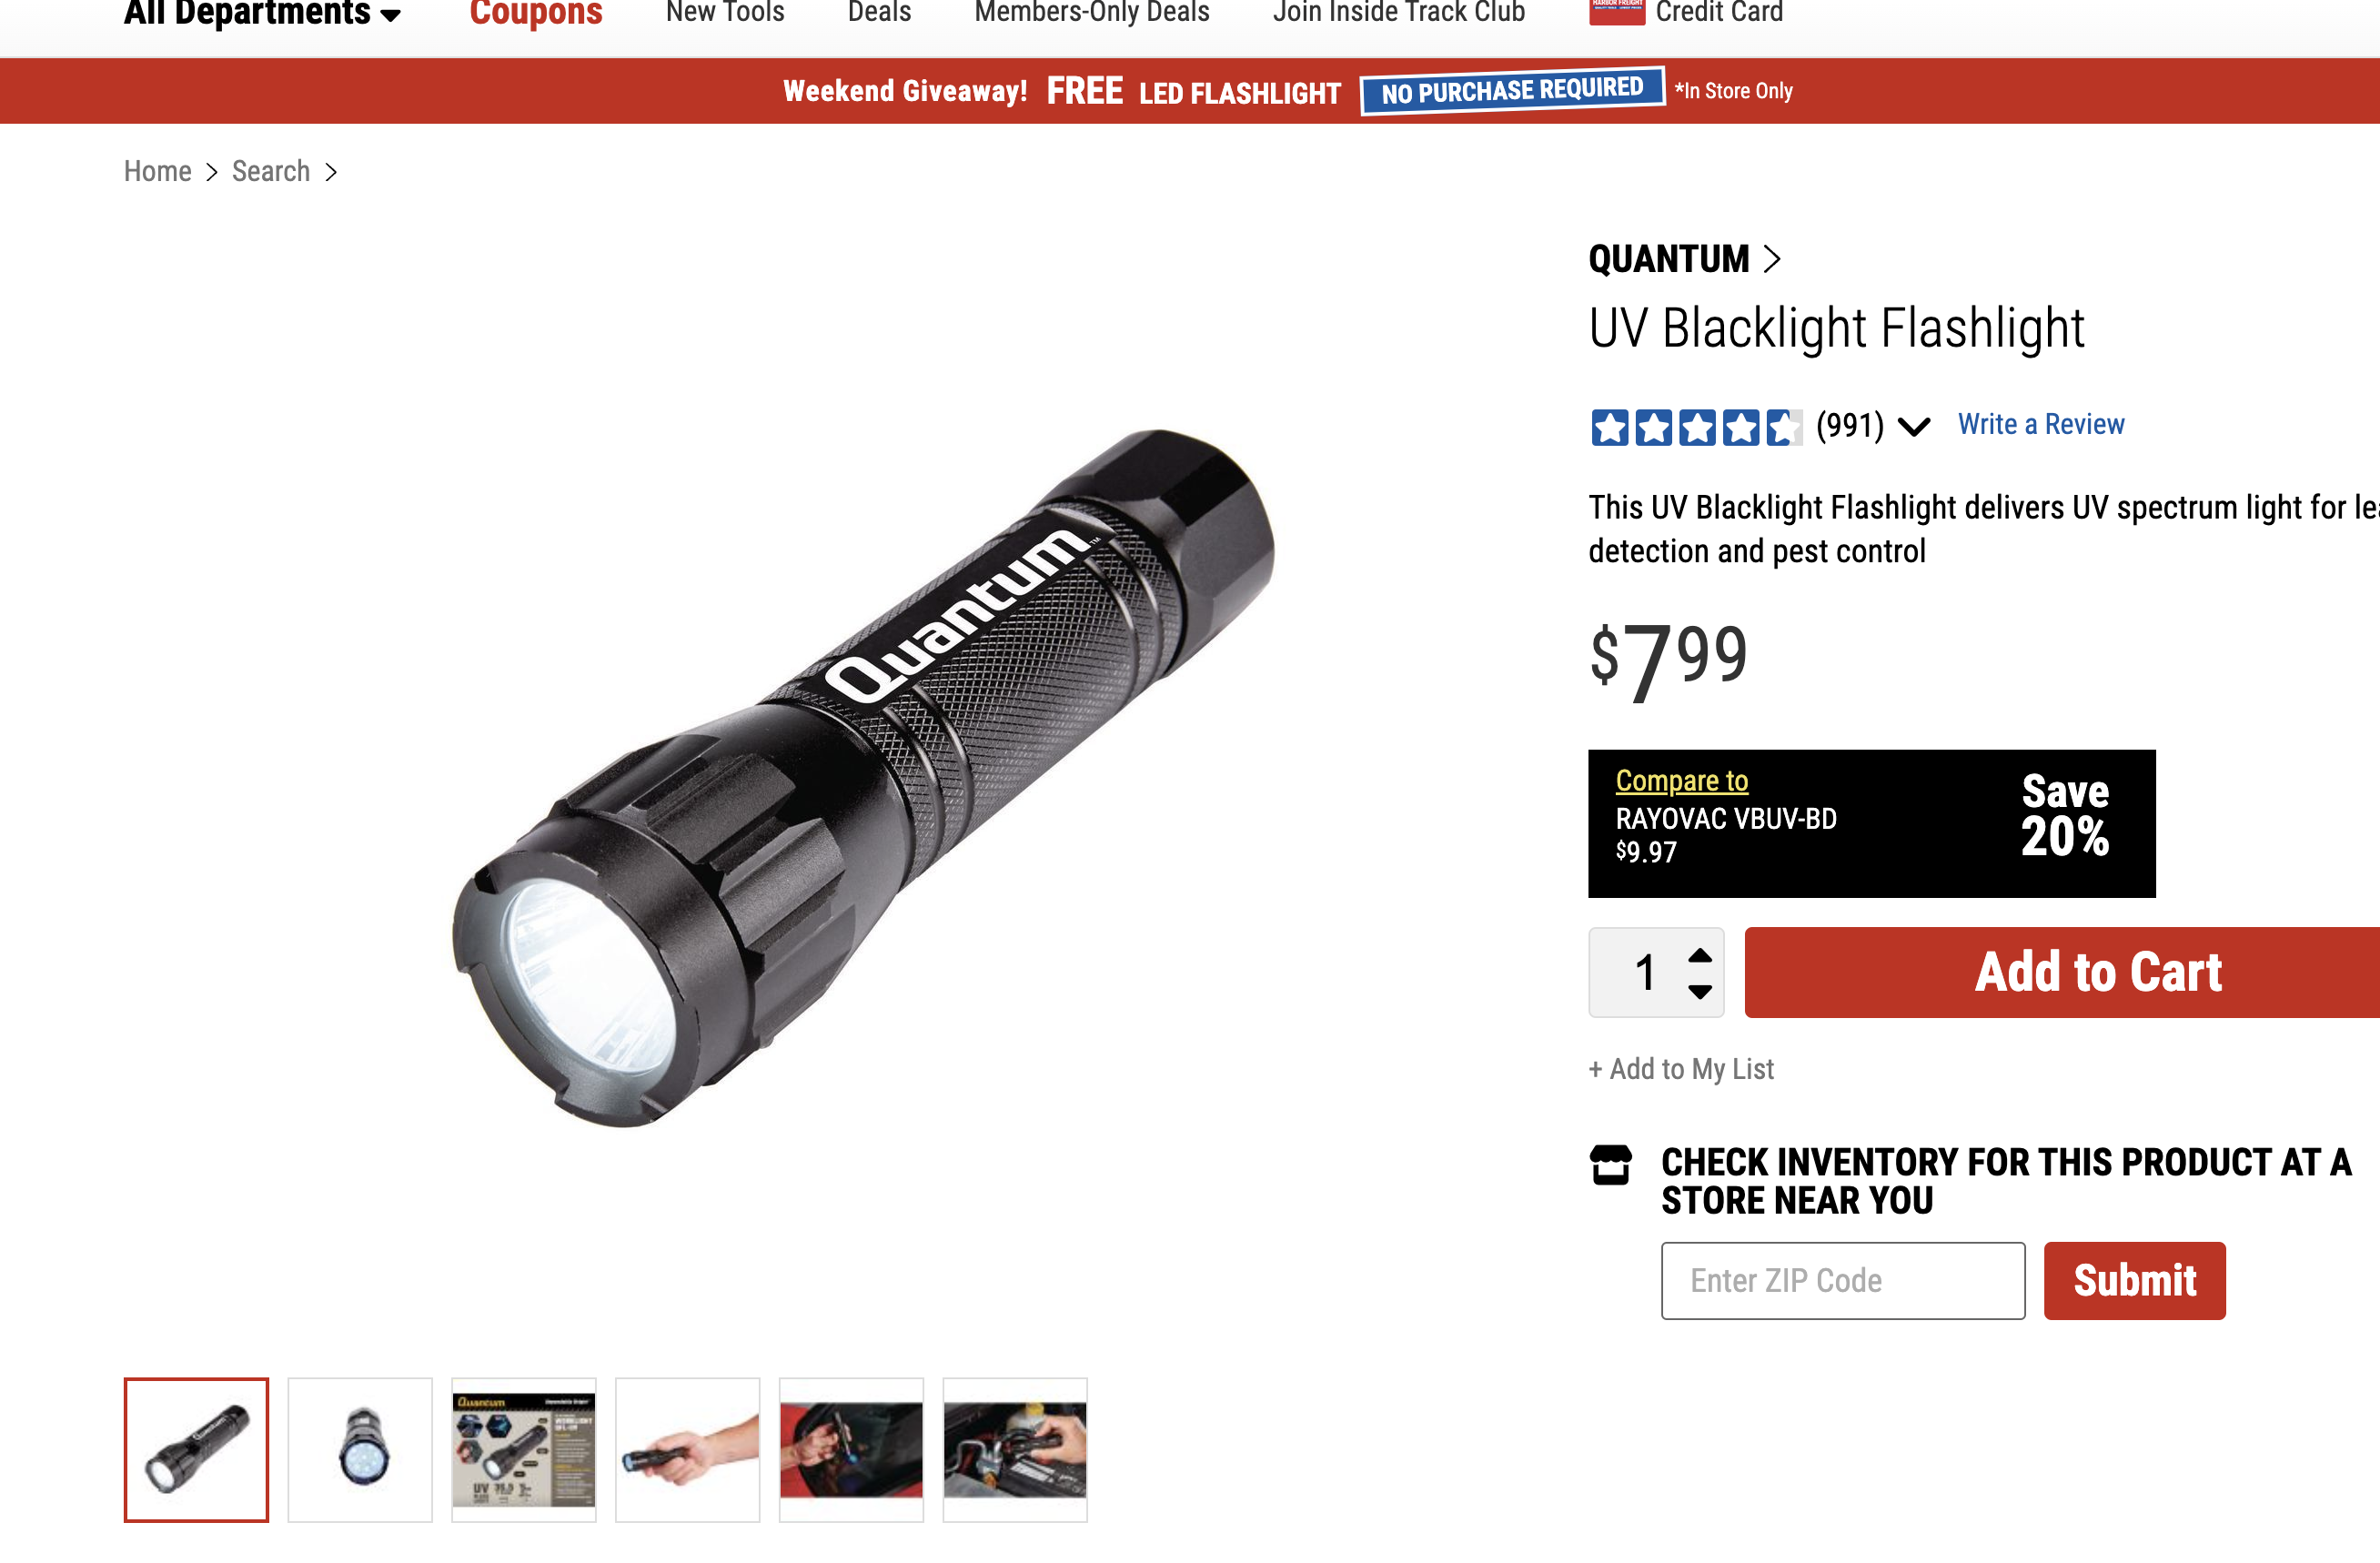Increase quantity with the up arrow

1700,955
